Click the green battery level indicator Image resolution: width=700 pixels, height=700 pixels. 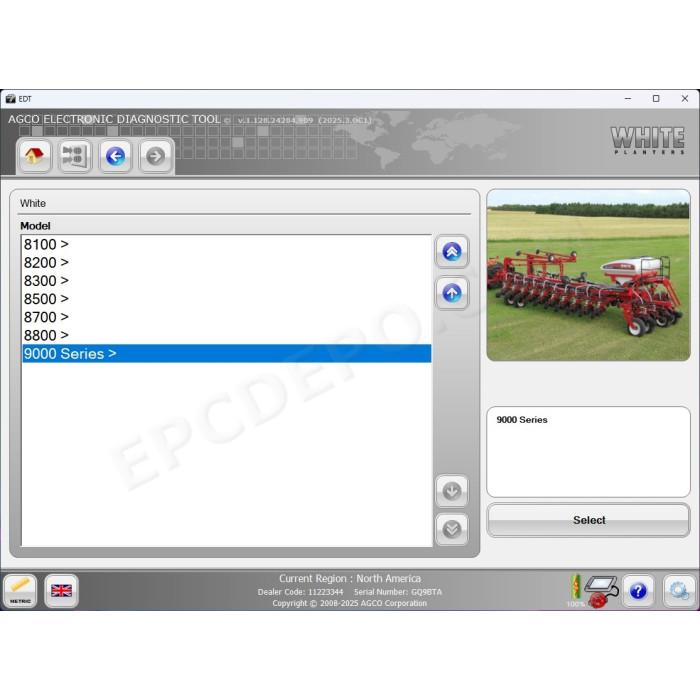[576, 588]
